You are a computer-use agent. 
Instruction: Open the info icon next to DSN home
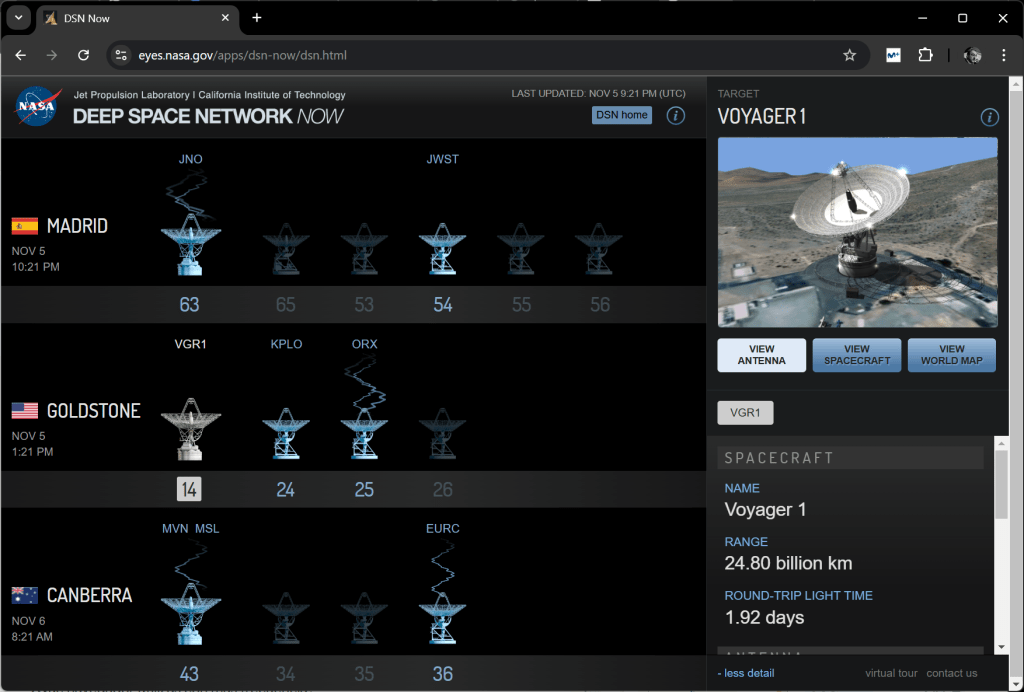click(676, 115)
